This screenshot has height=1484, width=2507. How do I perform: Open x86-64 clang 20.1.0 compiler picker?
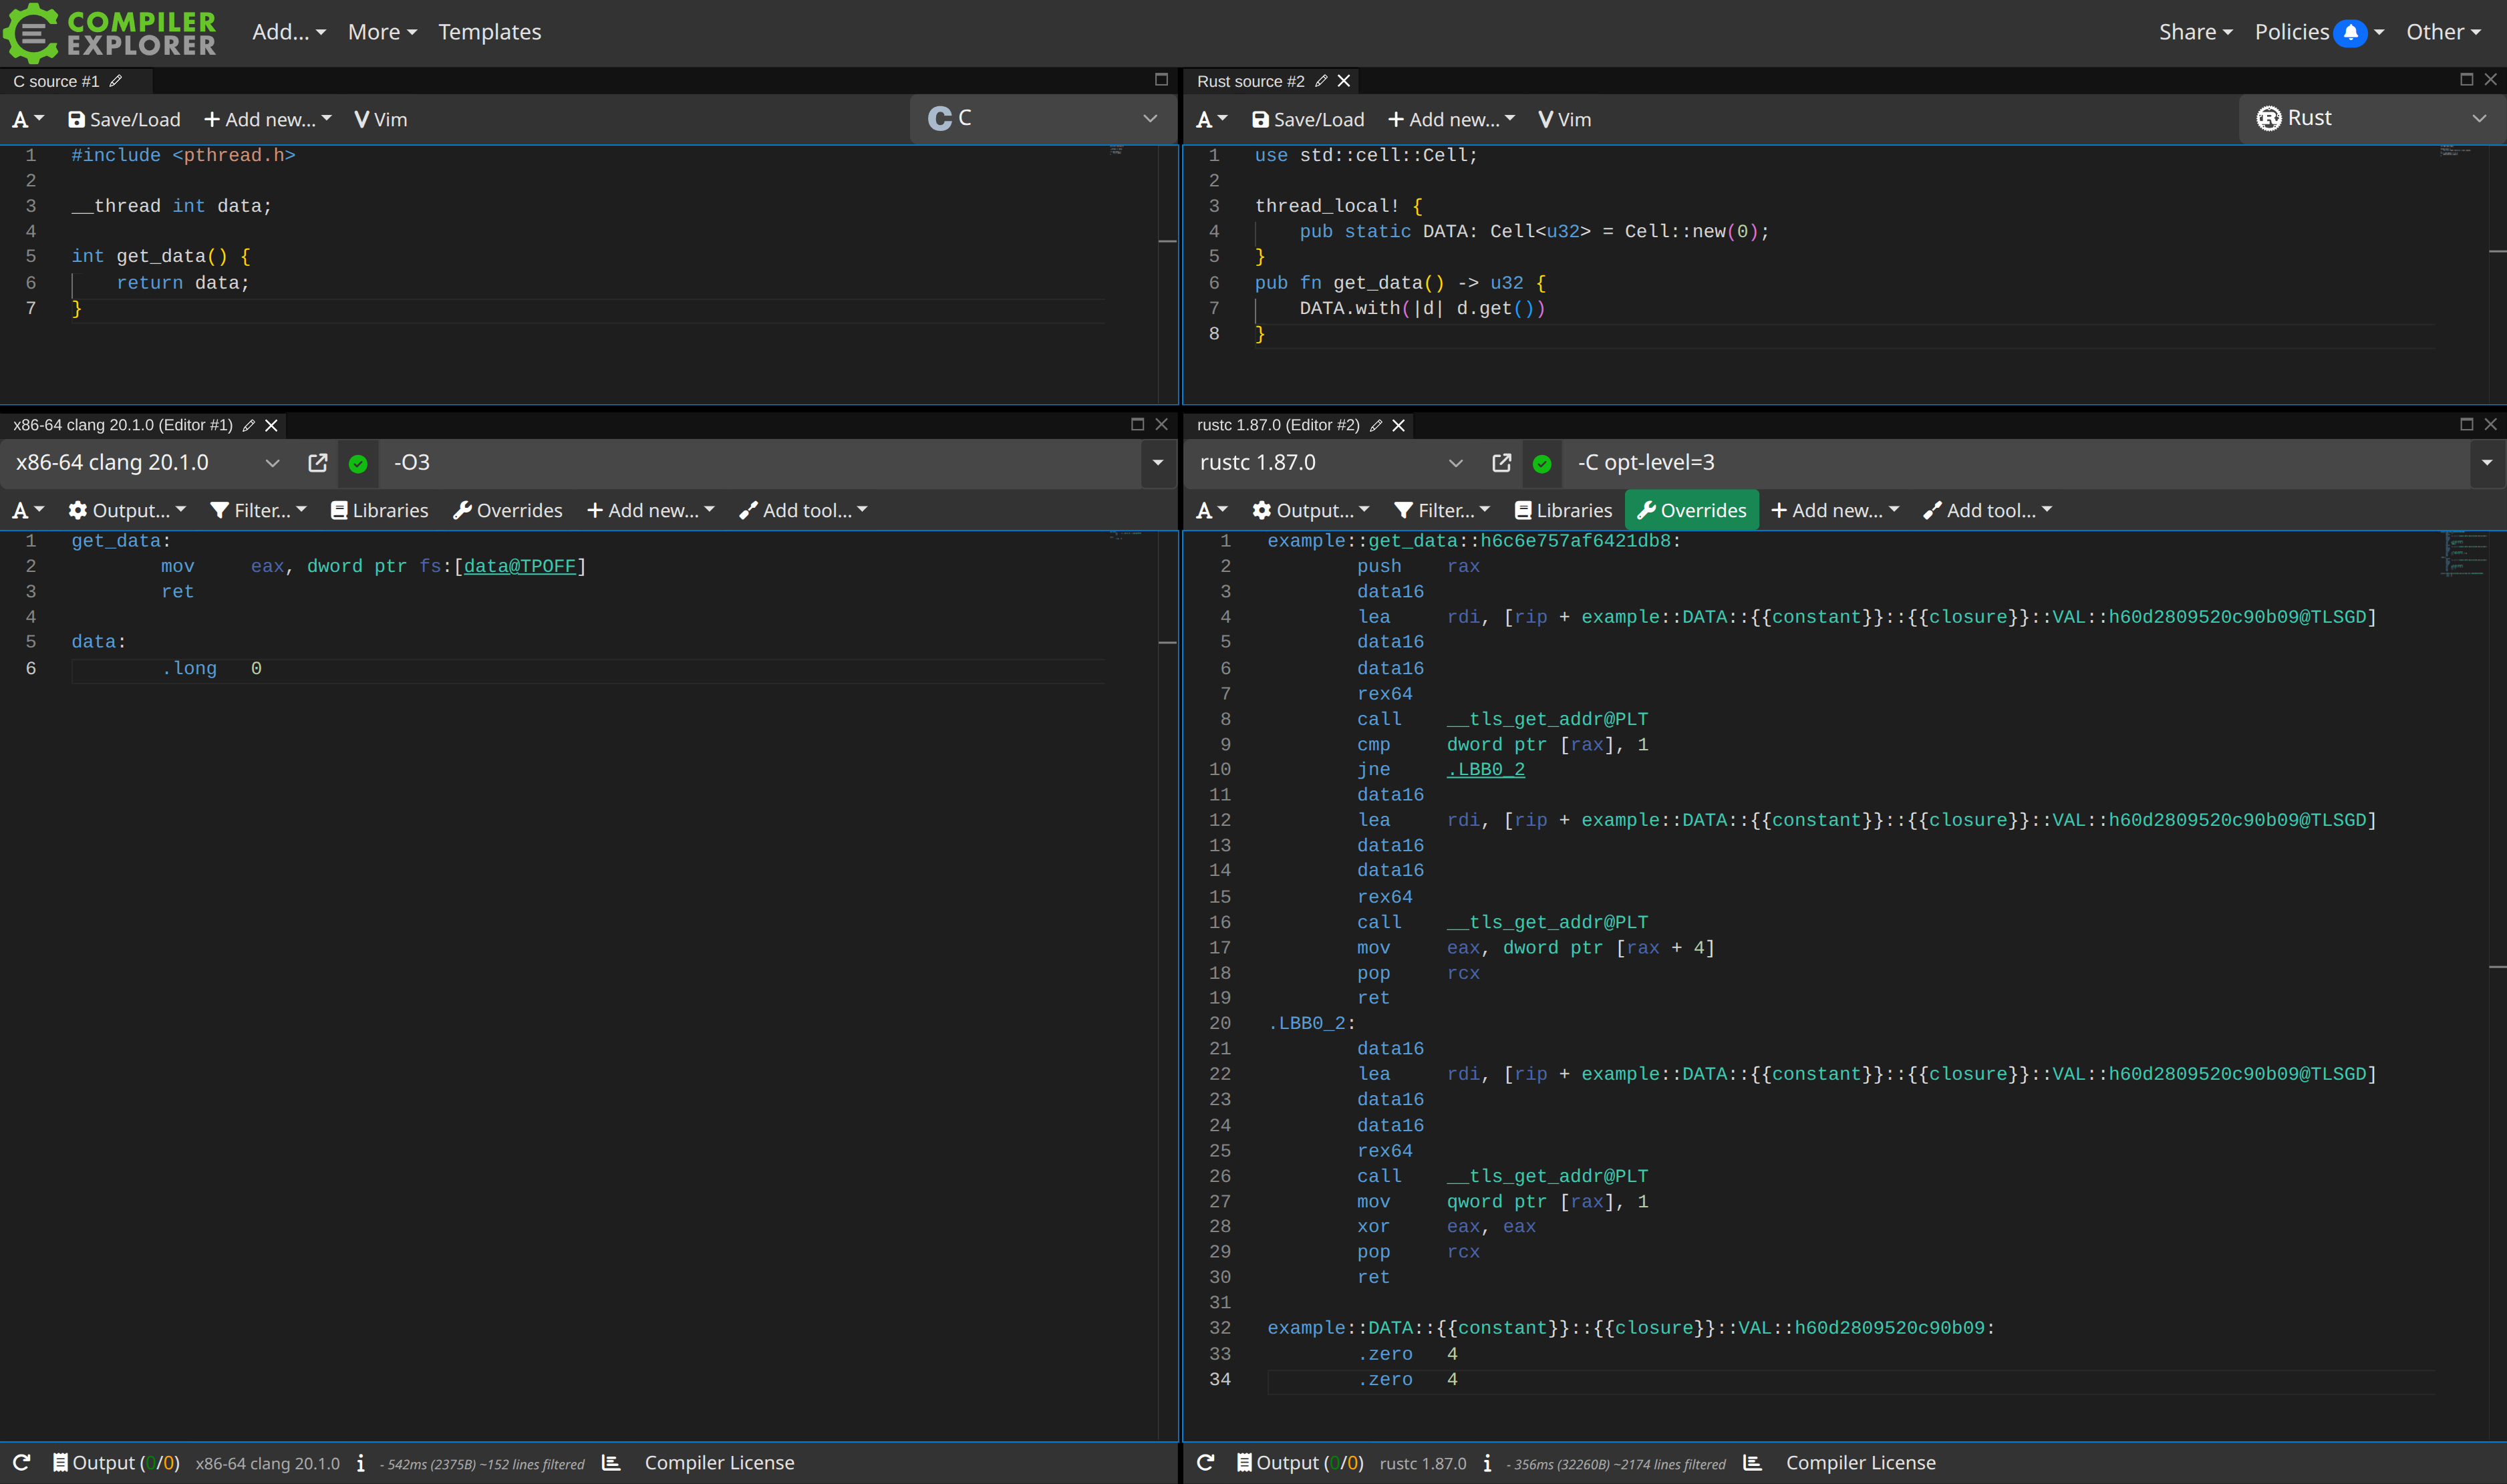tap(148, 463)
